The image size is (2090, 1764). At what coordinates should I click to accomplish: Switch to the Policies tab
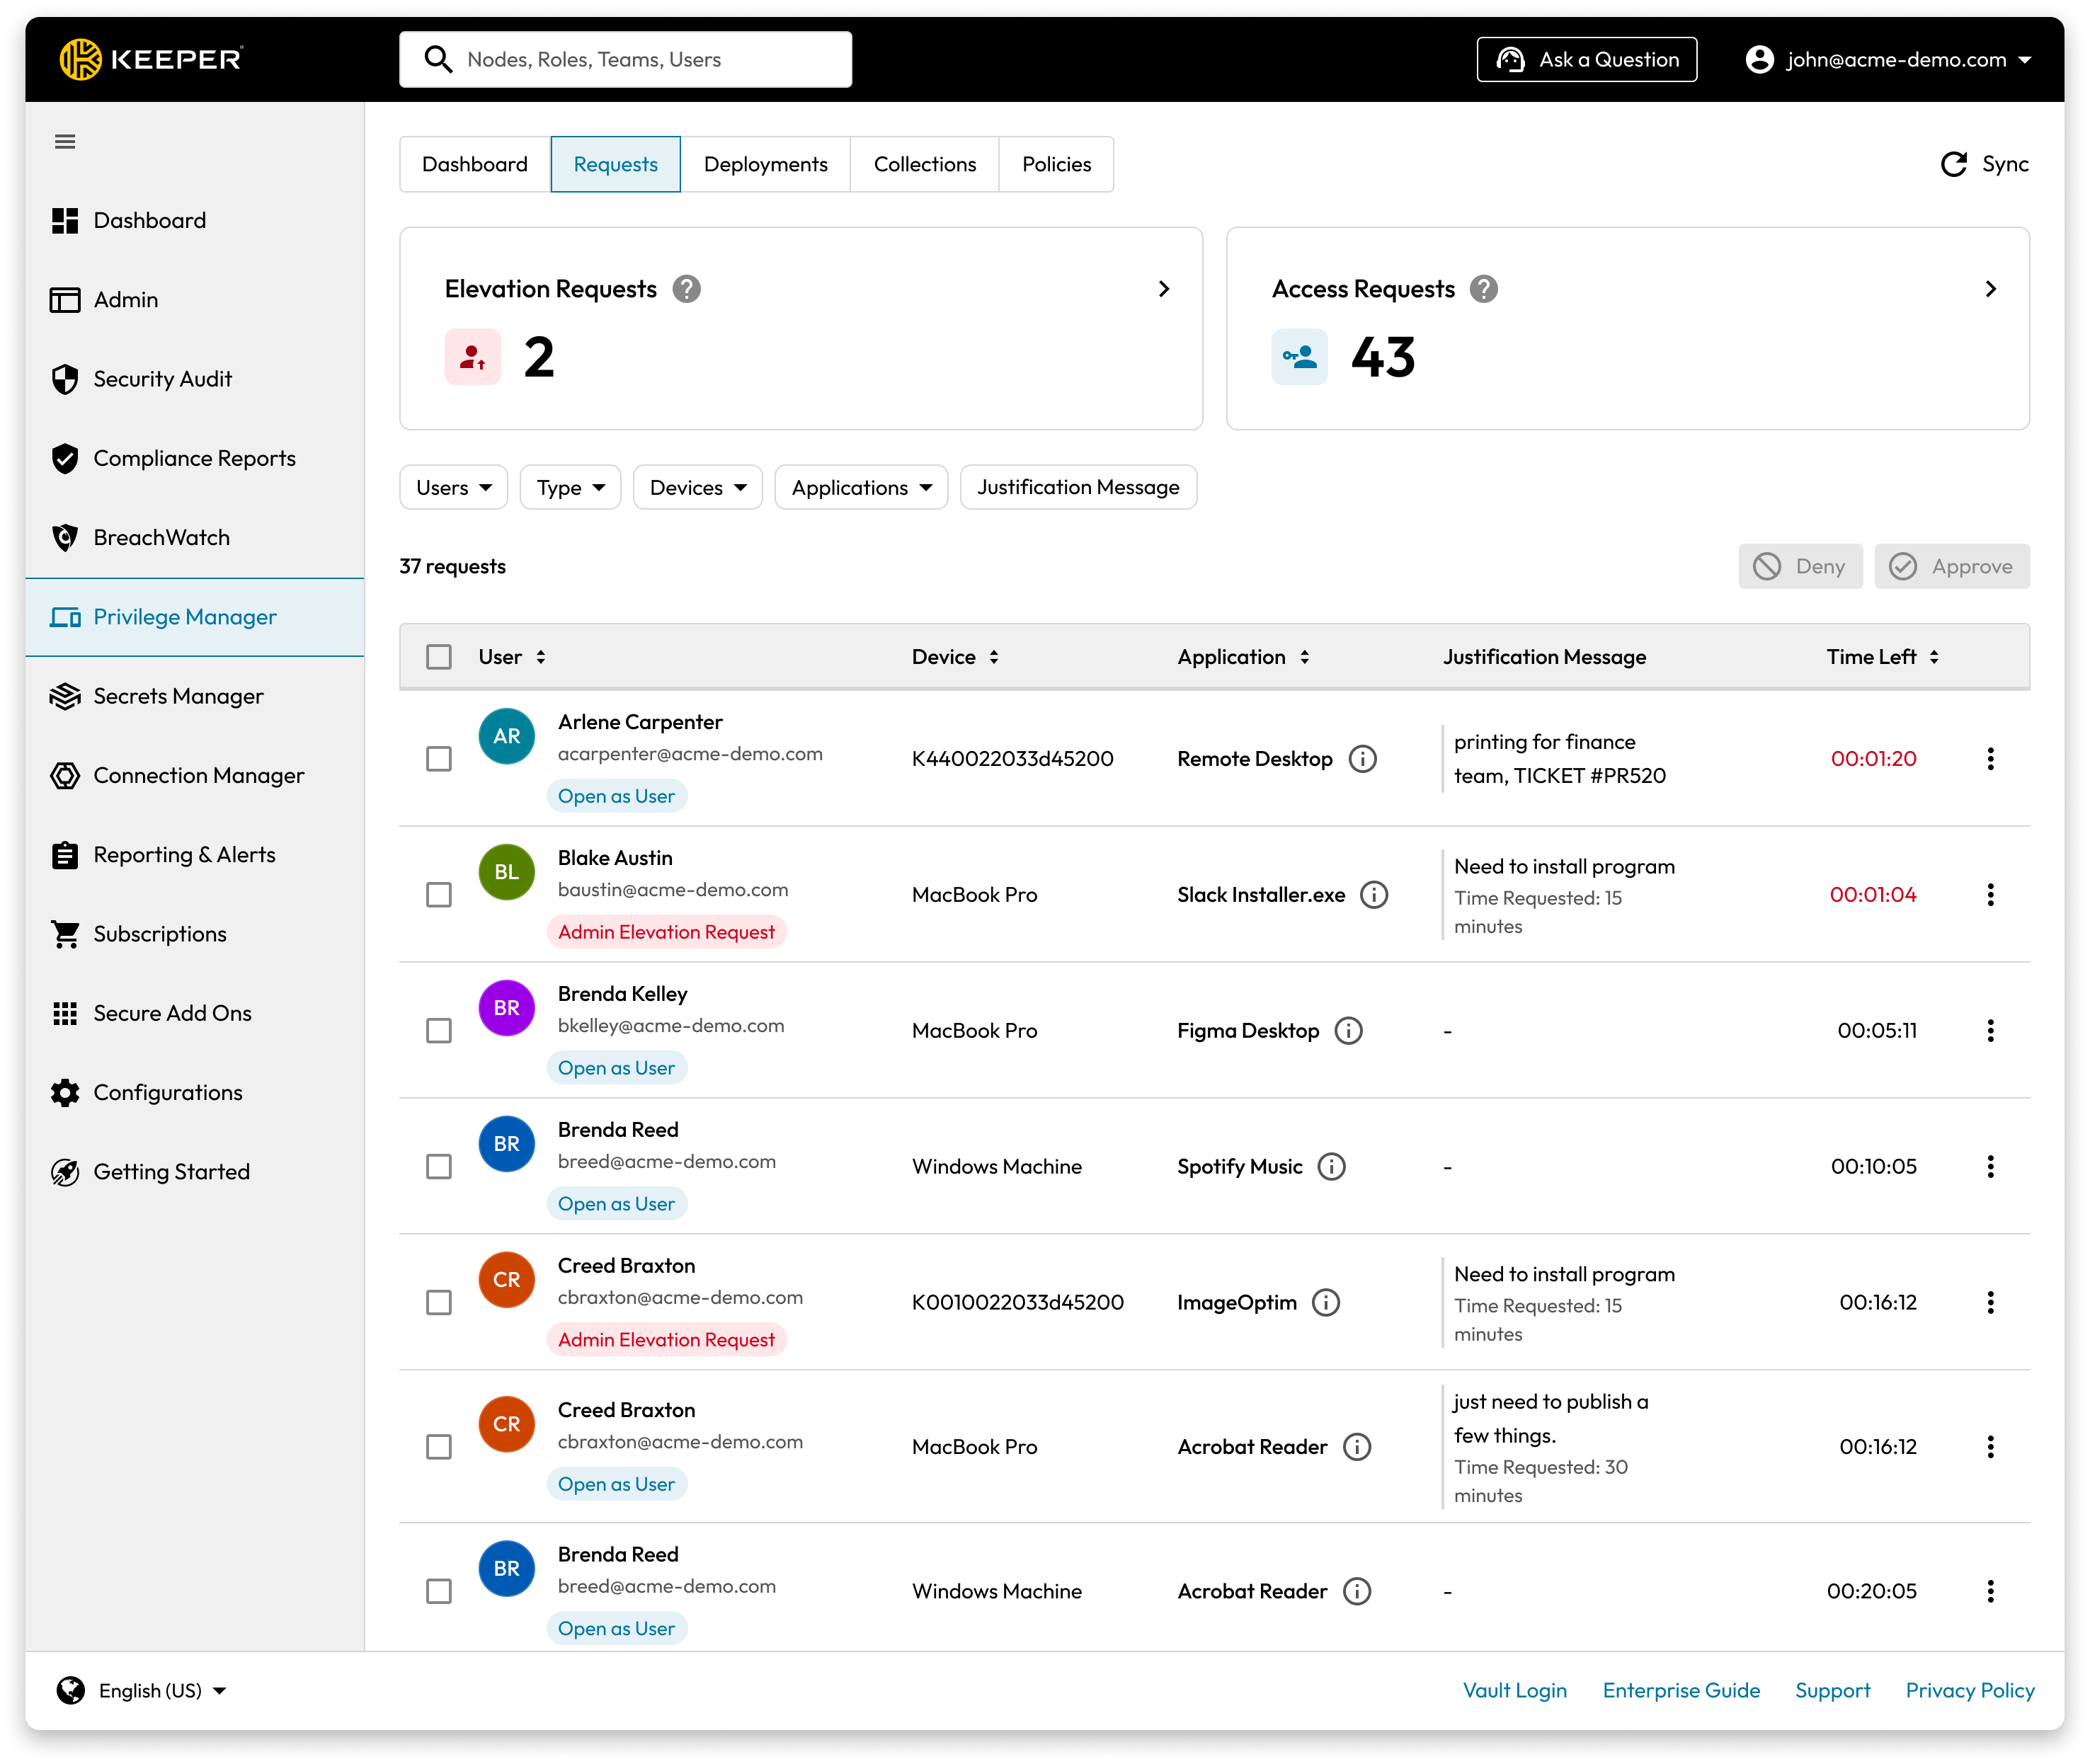tap(1056, 164)
